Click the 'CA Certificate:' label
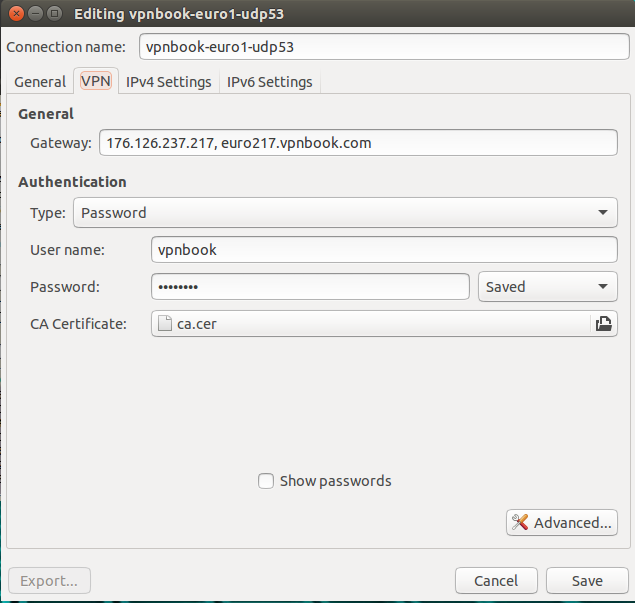The image size is (635, 603). [78, 324]
